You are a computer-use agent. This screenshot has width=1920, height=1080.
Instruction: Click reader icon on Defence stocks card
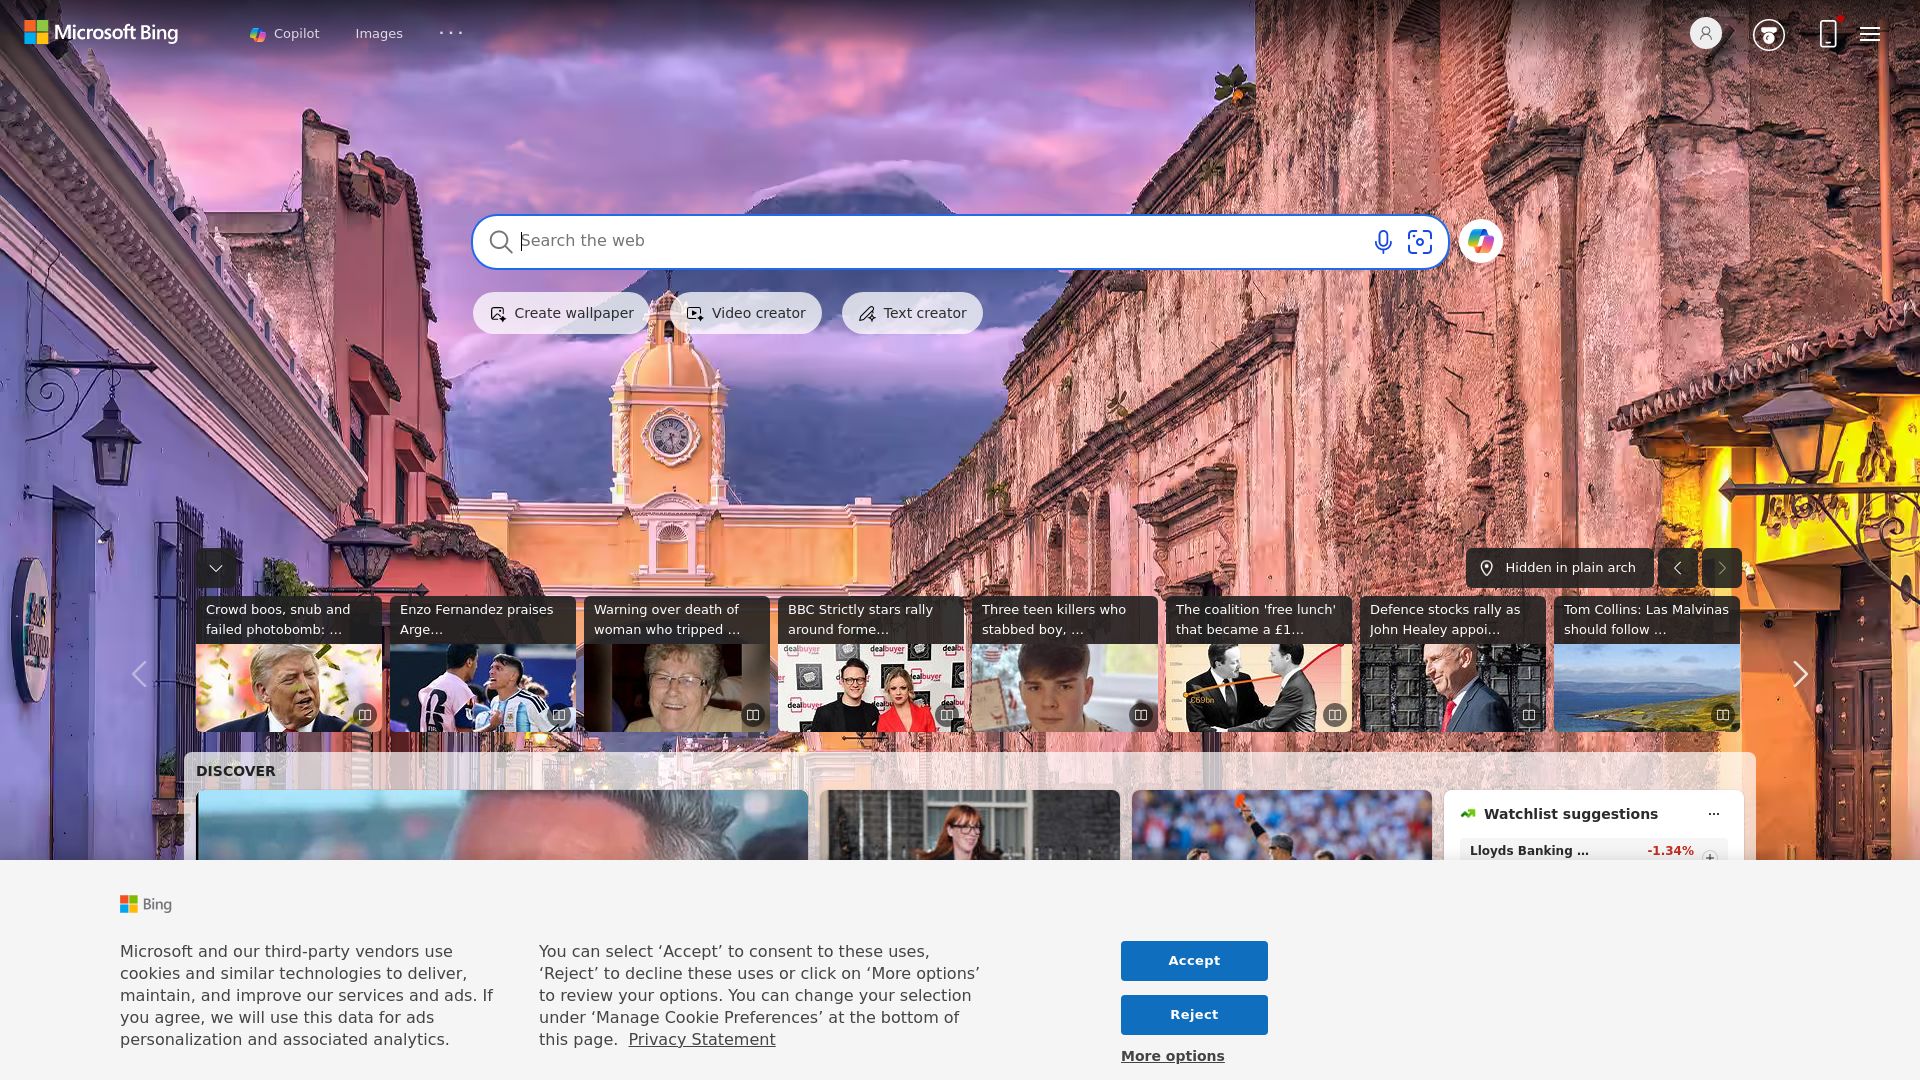coord(1529,715)
